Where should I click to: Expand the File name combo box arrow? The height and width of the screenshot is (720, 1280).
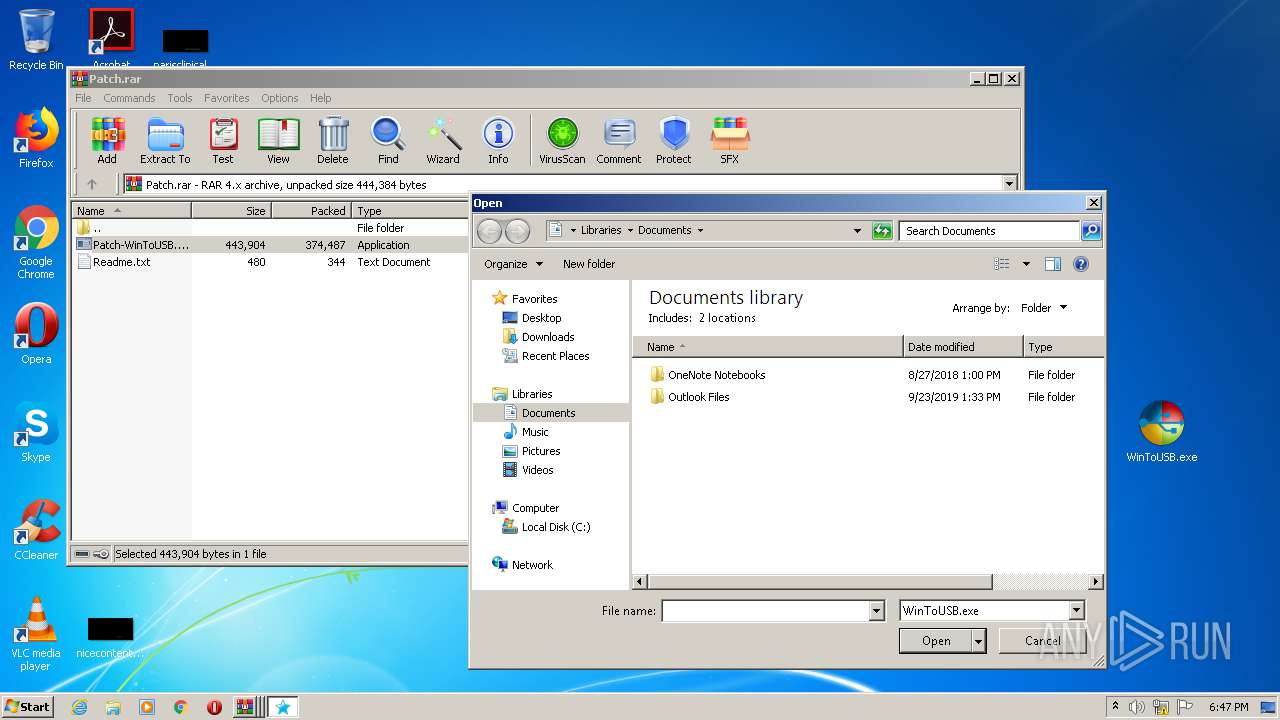877,611
